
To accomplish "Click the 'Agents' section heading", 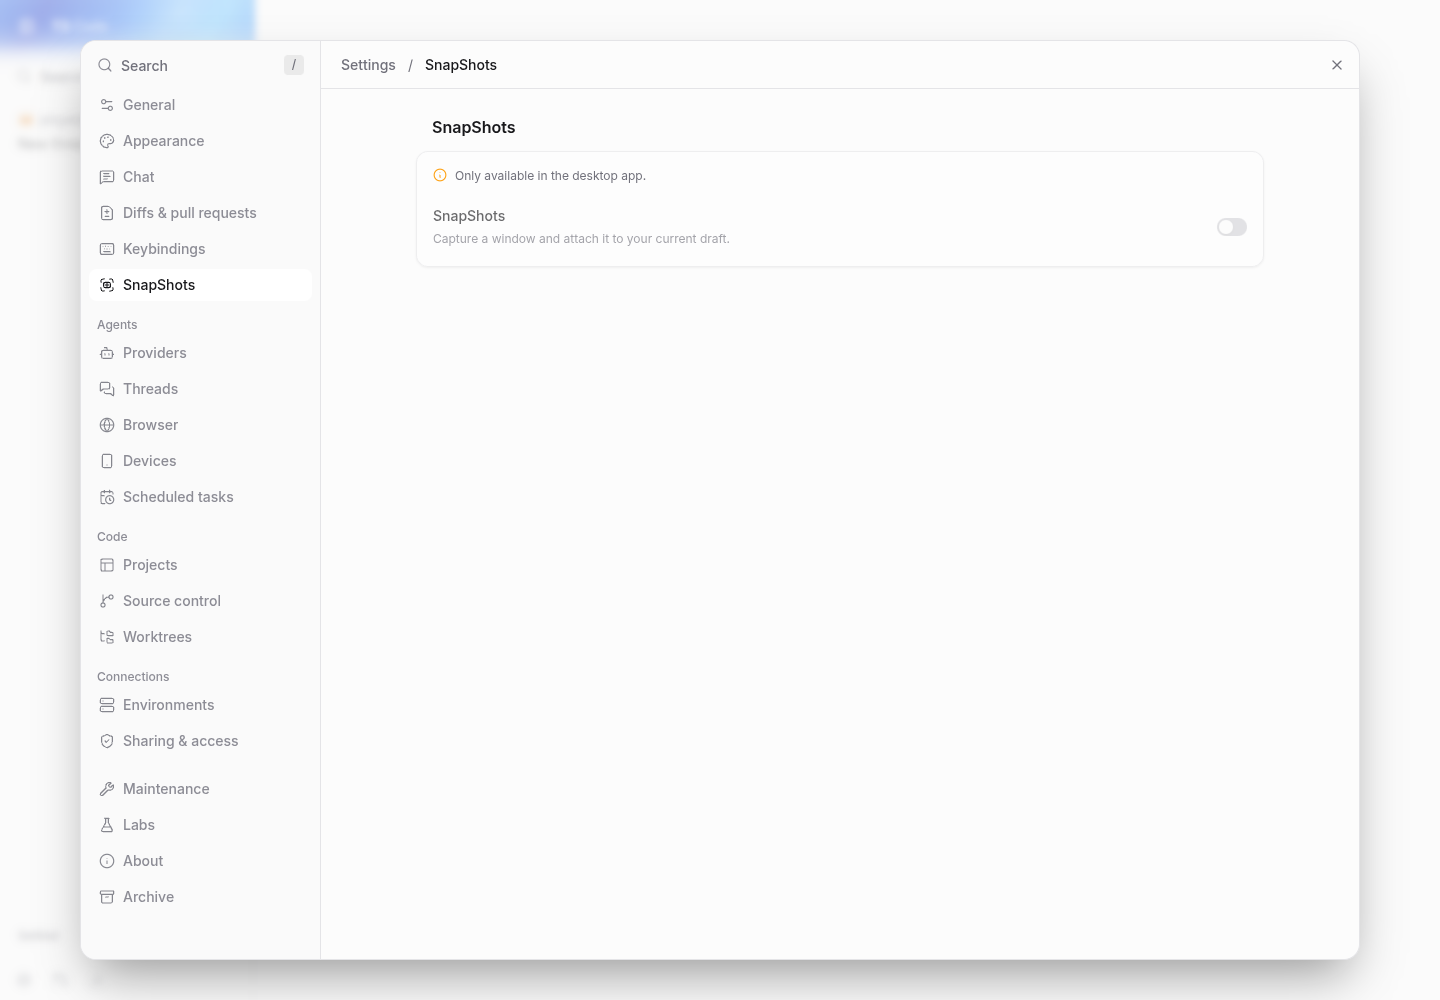I will [117, 325].
